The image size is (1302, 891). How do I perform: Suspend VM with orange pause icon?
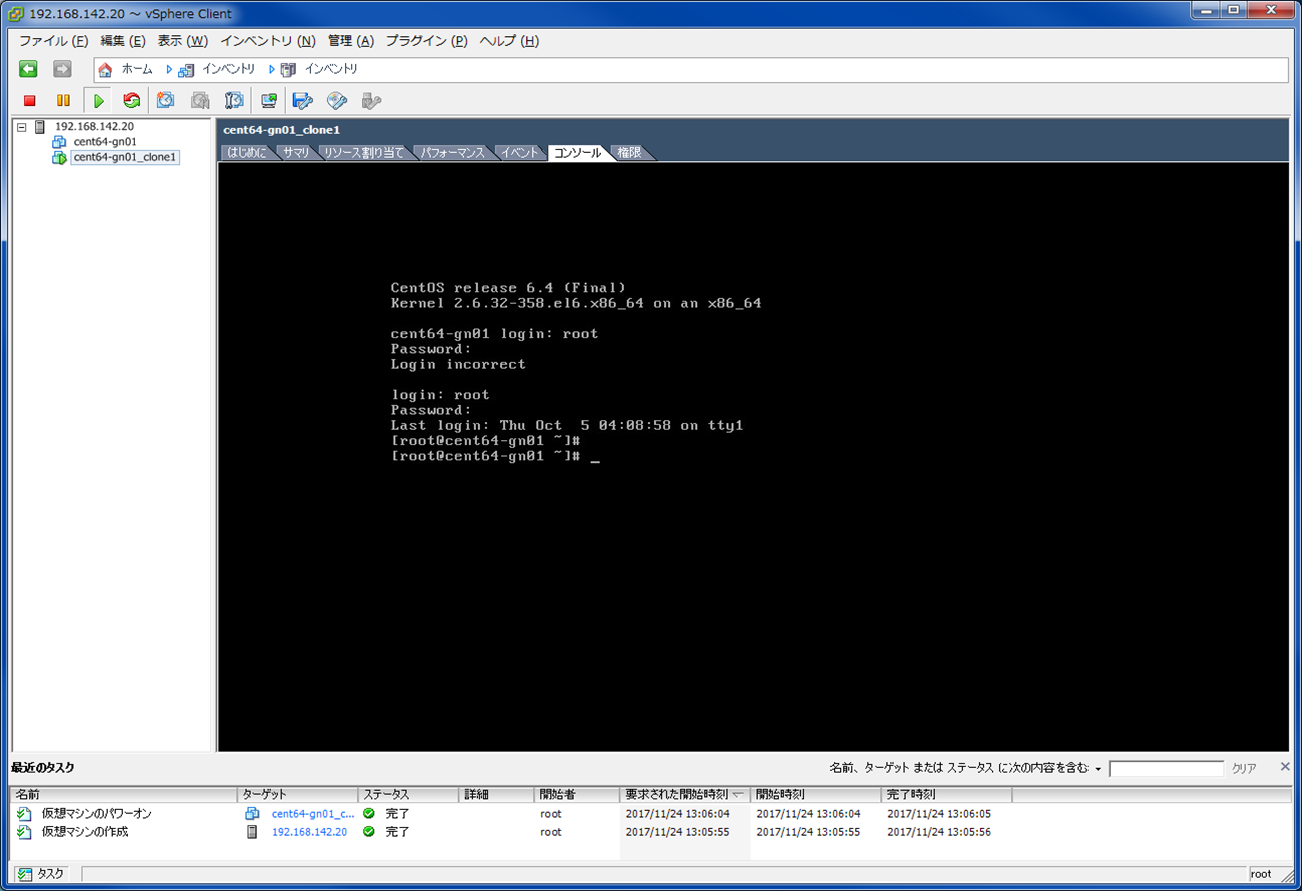click(63, 100)
